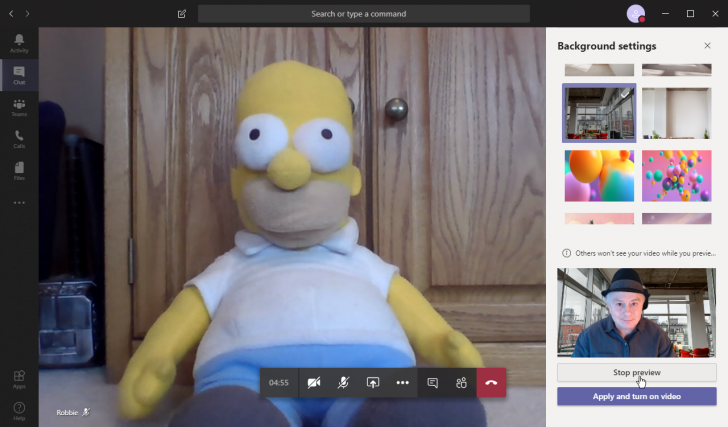Image resolution: width=728 pixels, height=427 pixels.
Task: Choose the pink floating balloons background
Action: point(676,175)
